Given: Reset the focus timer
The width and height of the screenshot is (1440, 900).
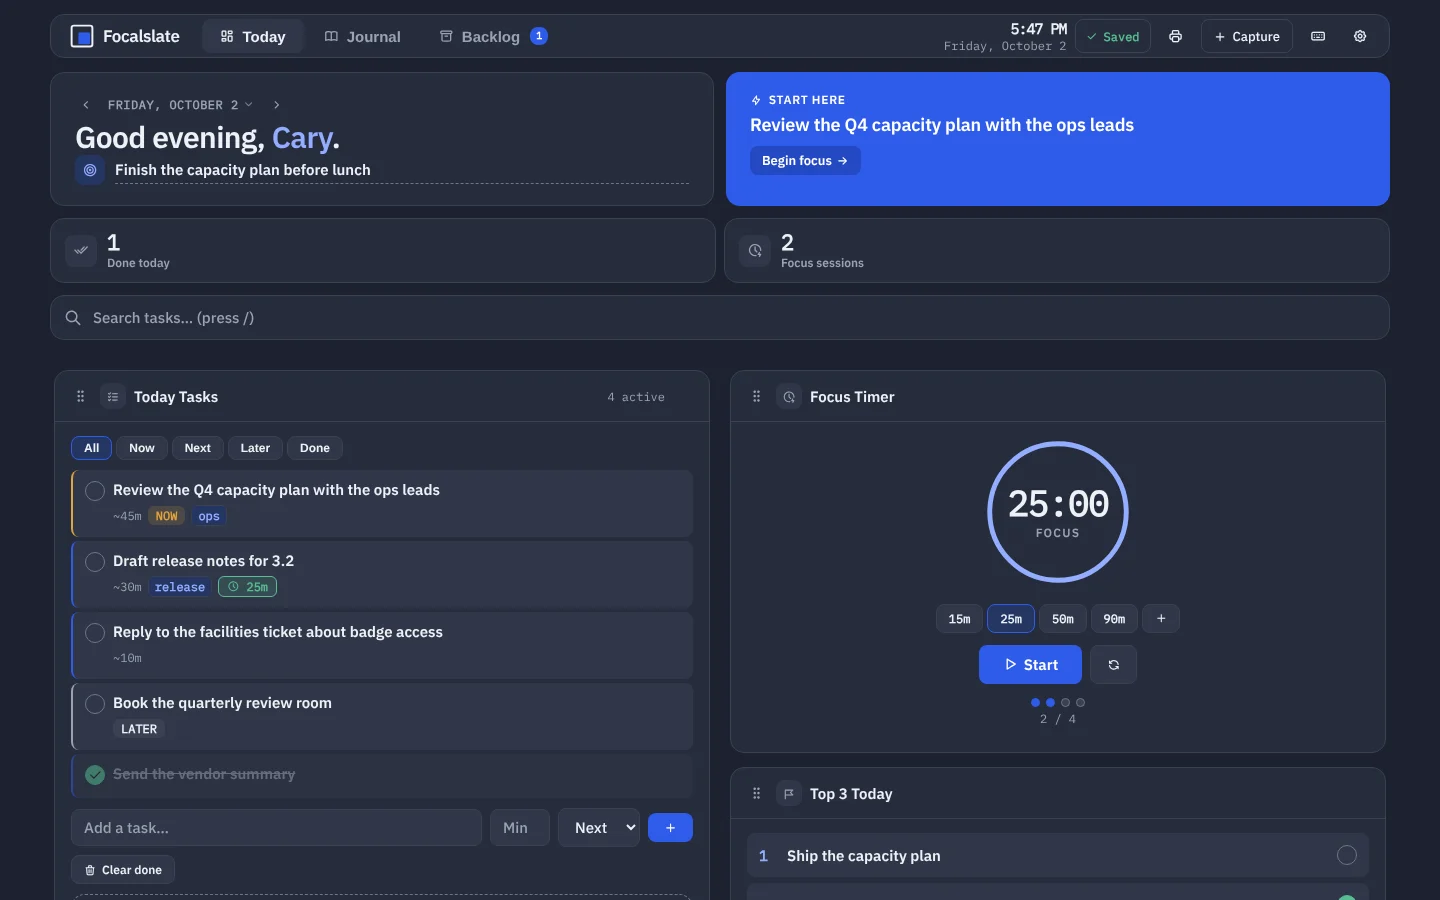Looking at the screenshot, I should [1113, 665].
